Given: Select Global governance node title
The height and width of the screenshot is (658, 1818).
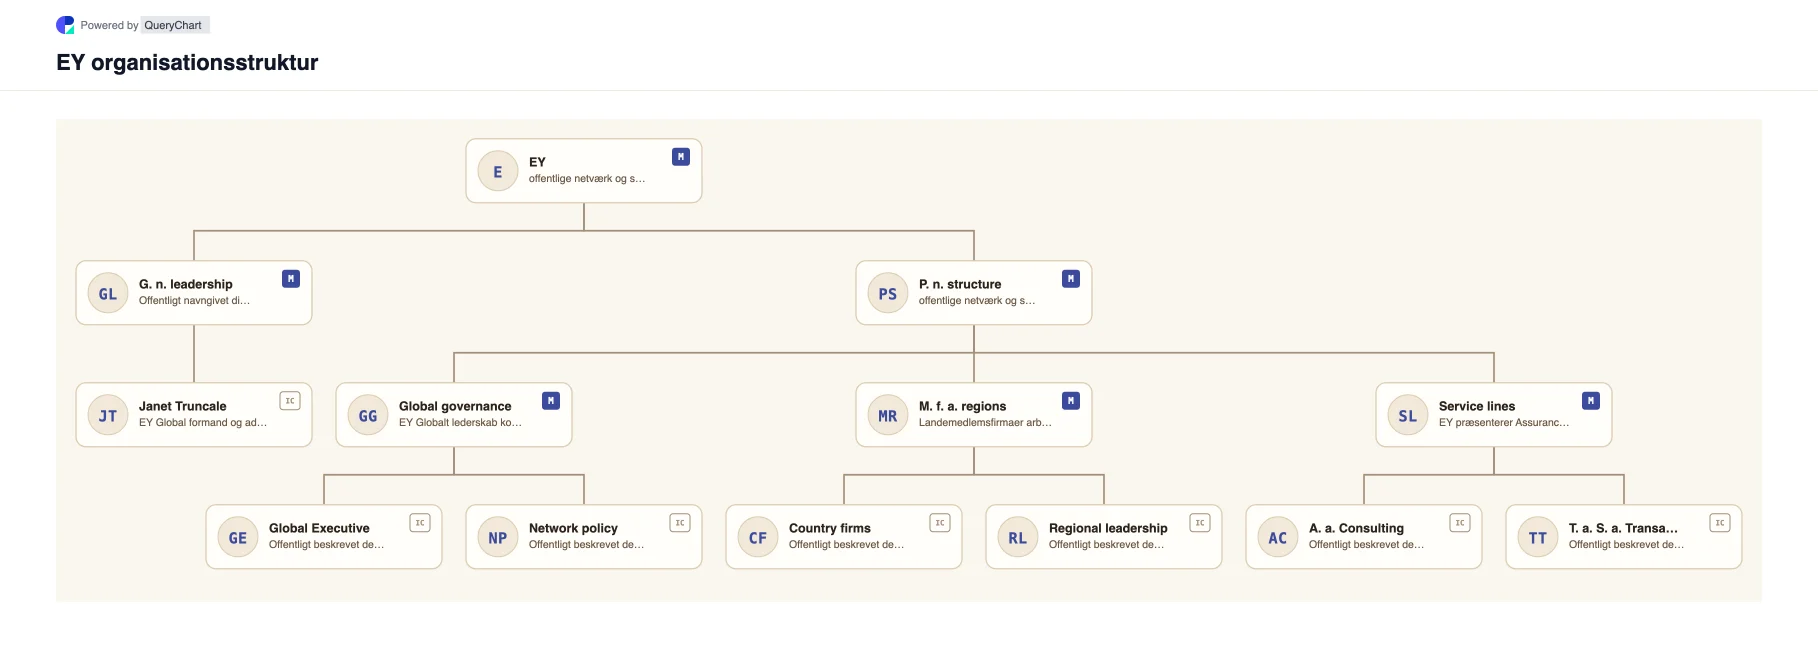Looking at the screenshot, I should click(455, 406).
